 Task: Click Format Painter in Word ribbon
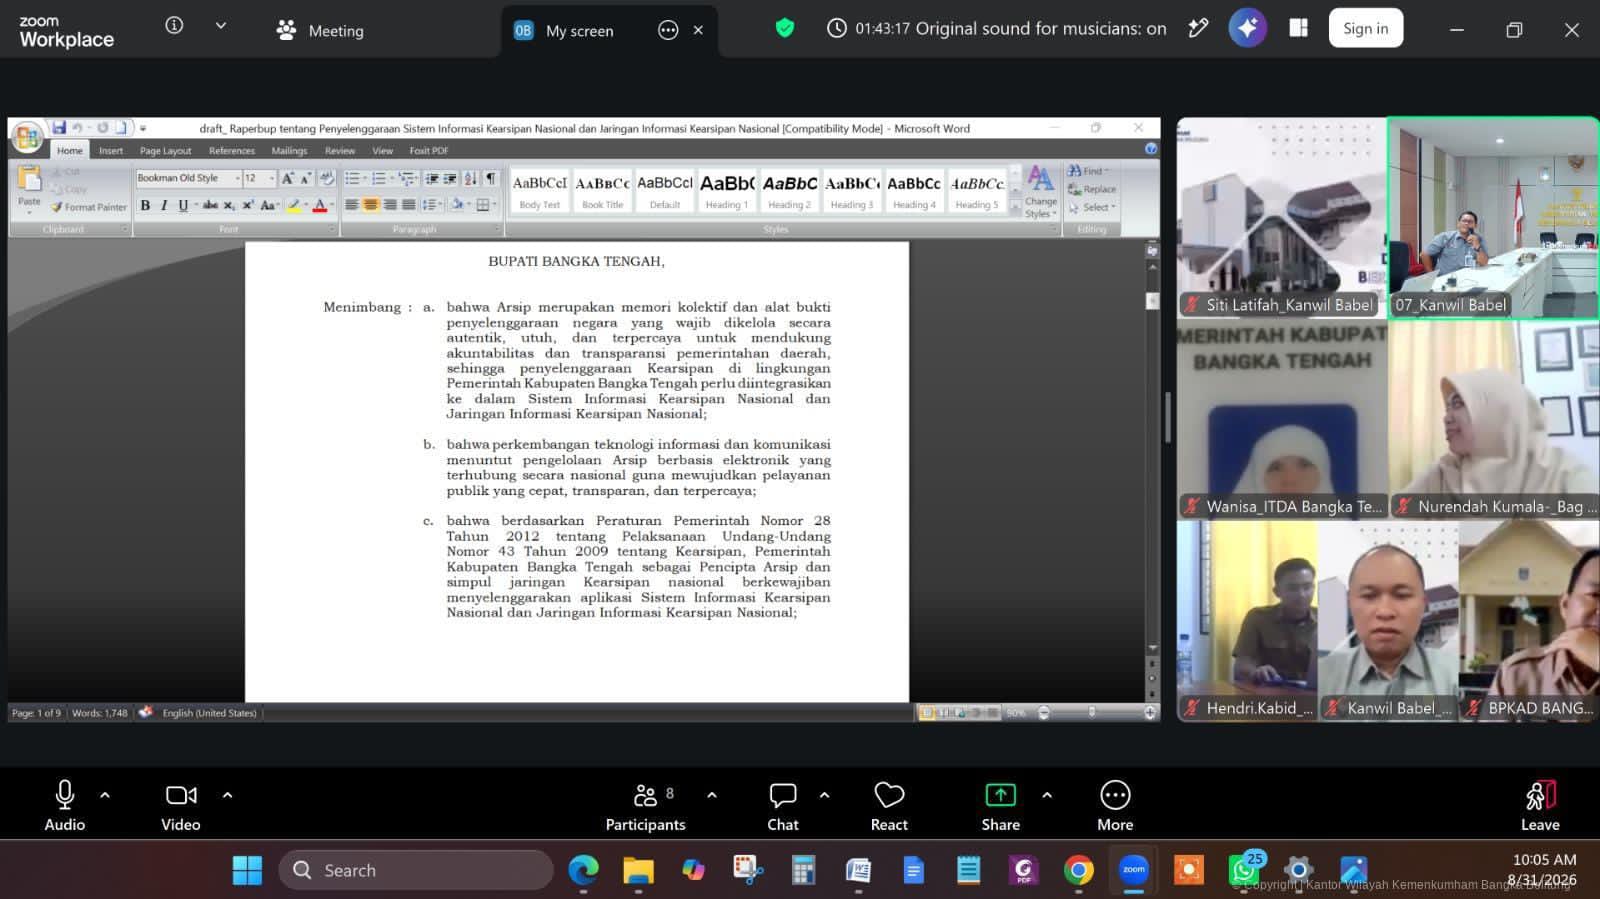pyautogui.click(x=89, y=207)
